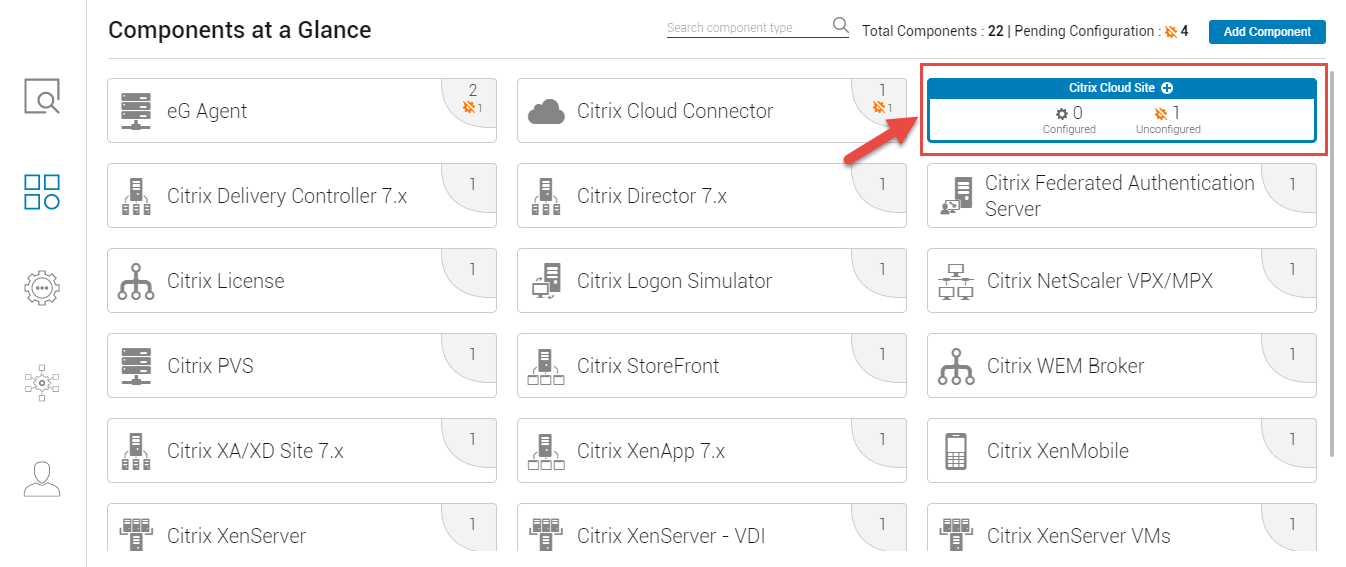Viewport: 1346px width, 567px height.
Task: Click the pending configuration icon in header
Action: coord(1171,31)
